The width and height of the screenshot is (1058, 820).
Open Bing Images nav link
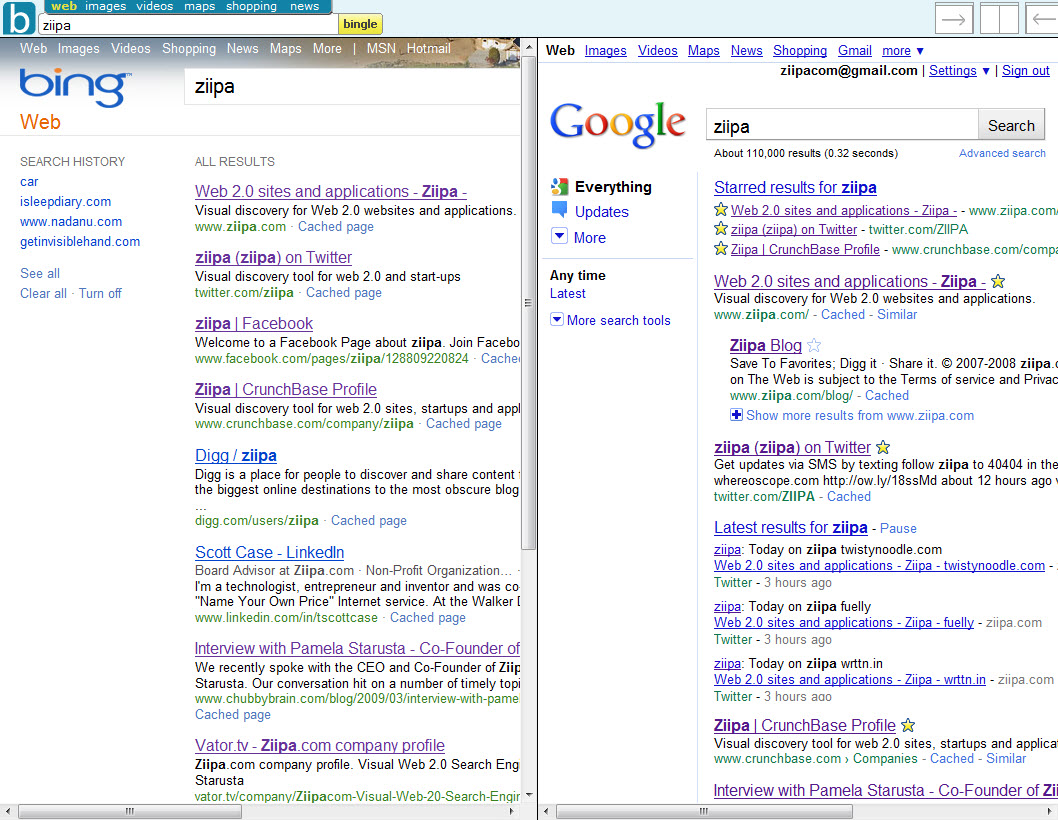(78, 49)
